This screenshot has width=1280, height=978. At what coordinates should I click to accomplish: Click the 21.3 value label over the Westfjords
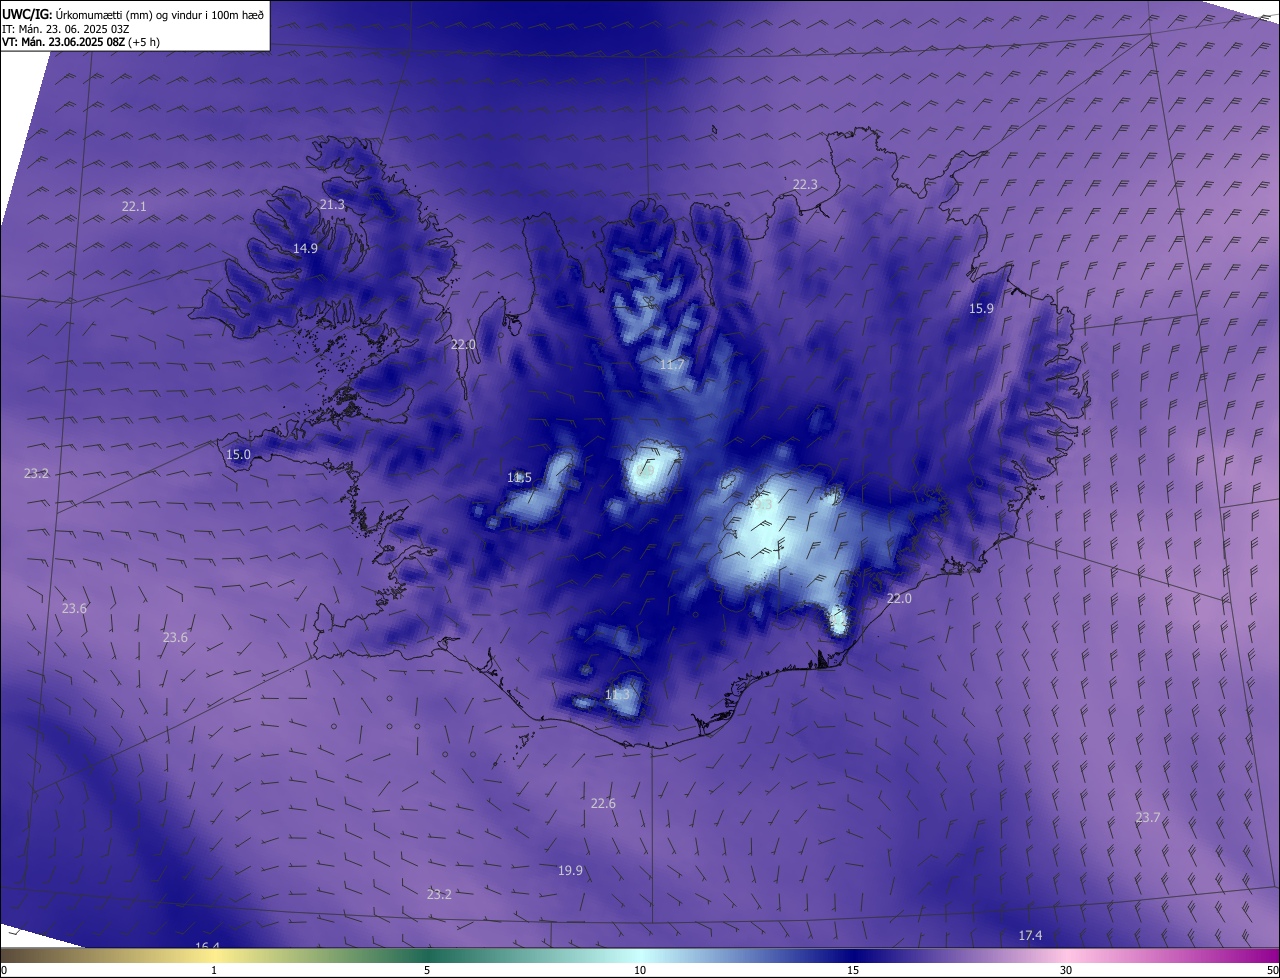point(332,204)
